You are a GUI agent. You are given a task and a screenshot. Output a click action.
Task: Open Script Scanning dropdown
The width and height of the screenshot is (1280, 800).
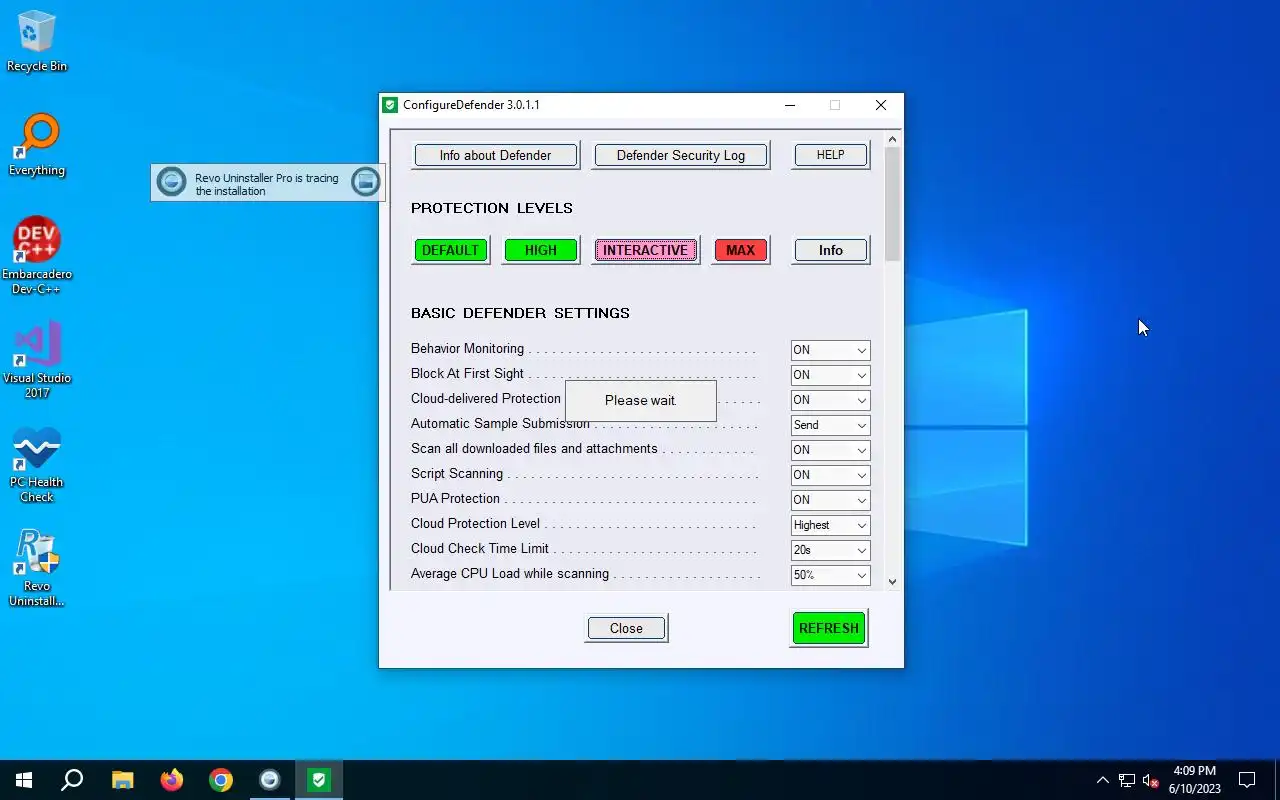[x=830, y=475]
